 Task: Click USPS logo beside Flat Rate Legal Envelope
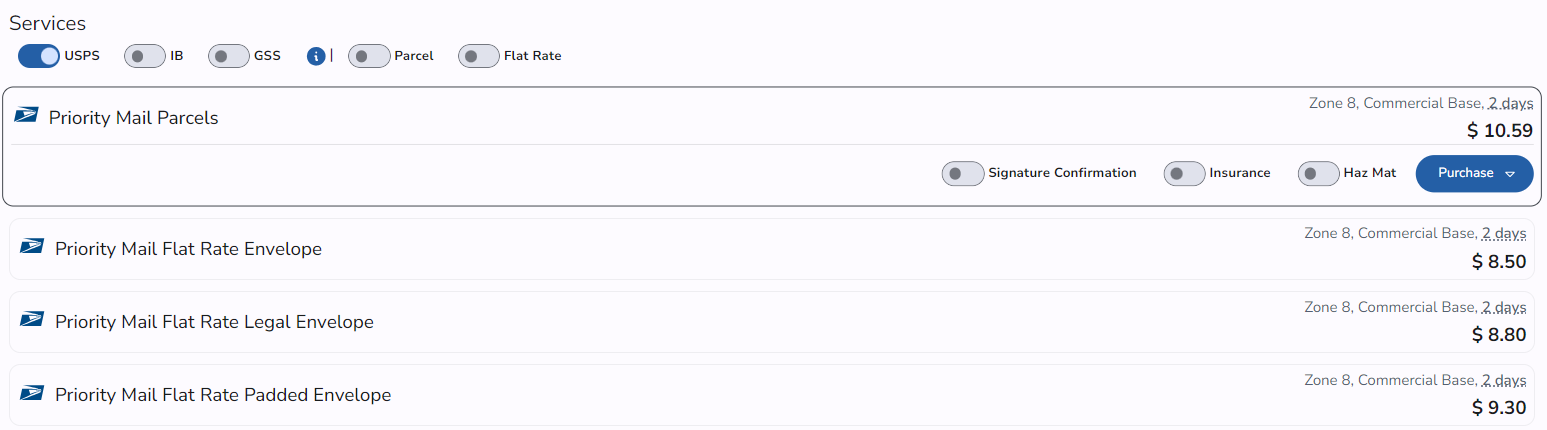pyautogui.click(x=32, y=319)
